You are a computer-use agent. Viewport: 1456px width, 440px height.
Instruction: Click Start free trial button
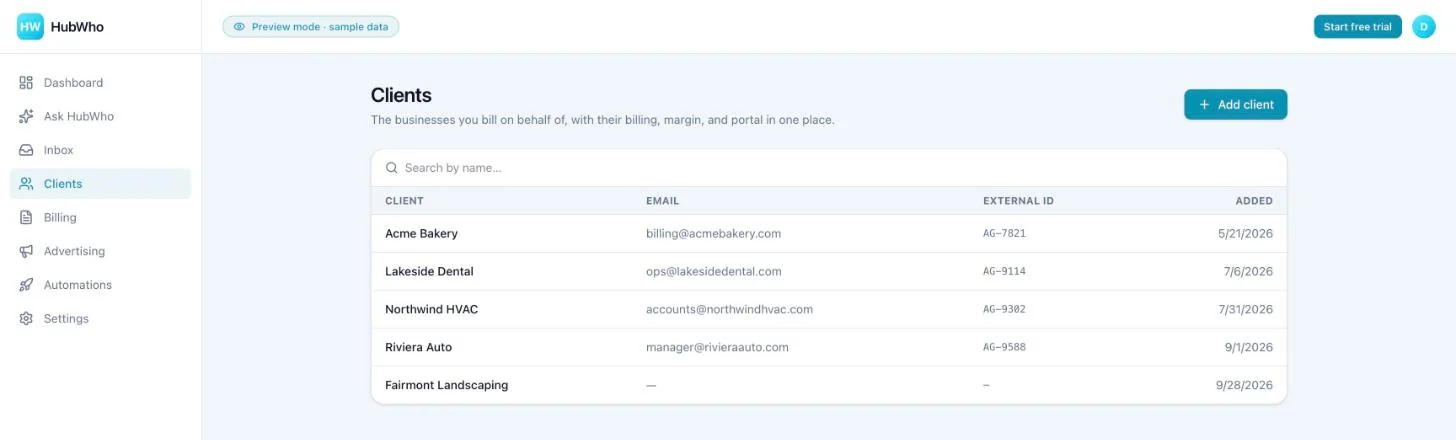pyautogui.click(x=1357, y=27)
